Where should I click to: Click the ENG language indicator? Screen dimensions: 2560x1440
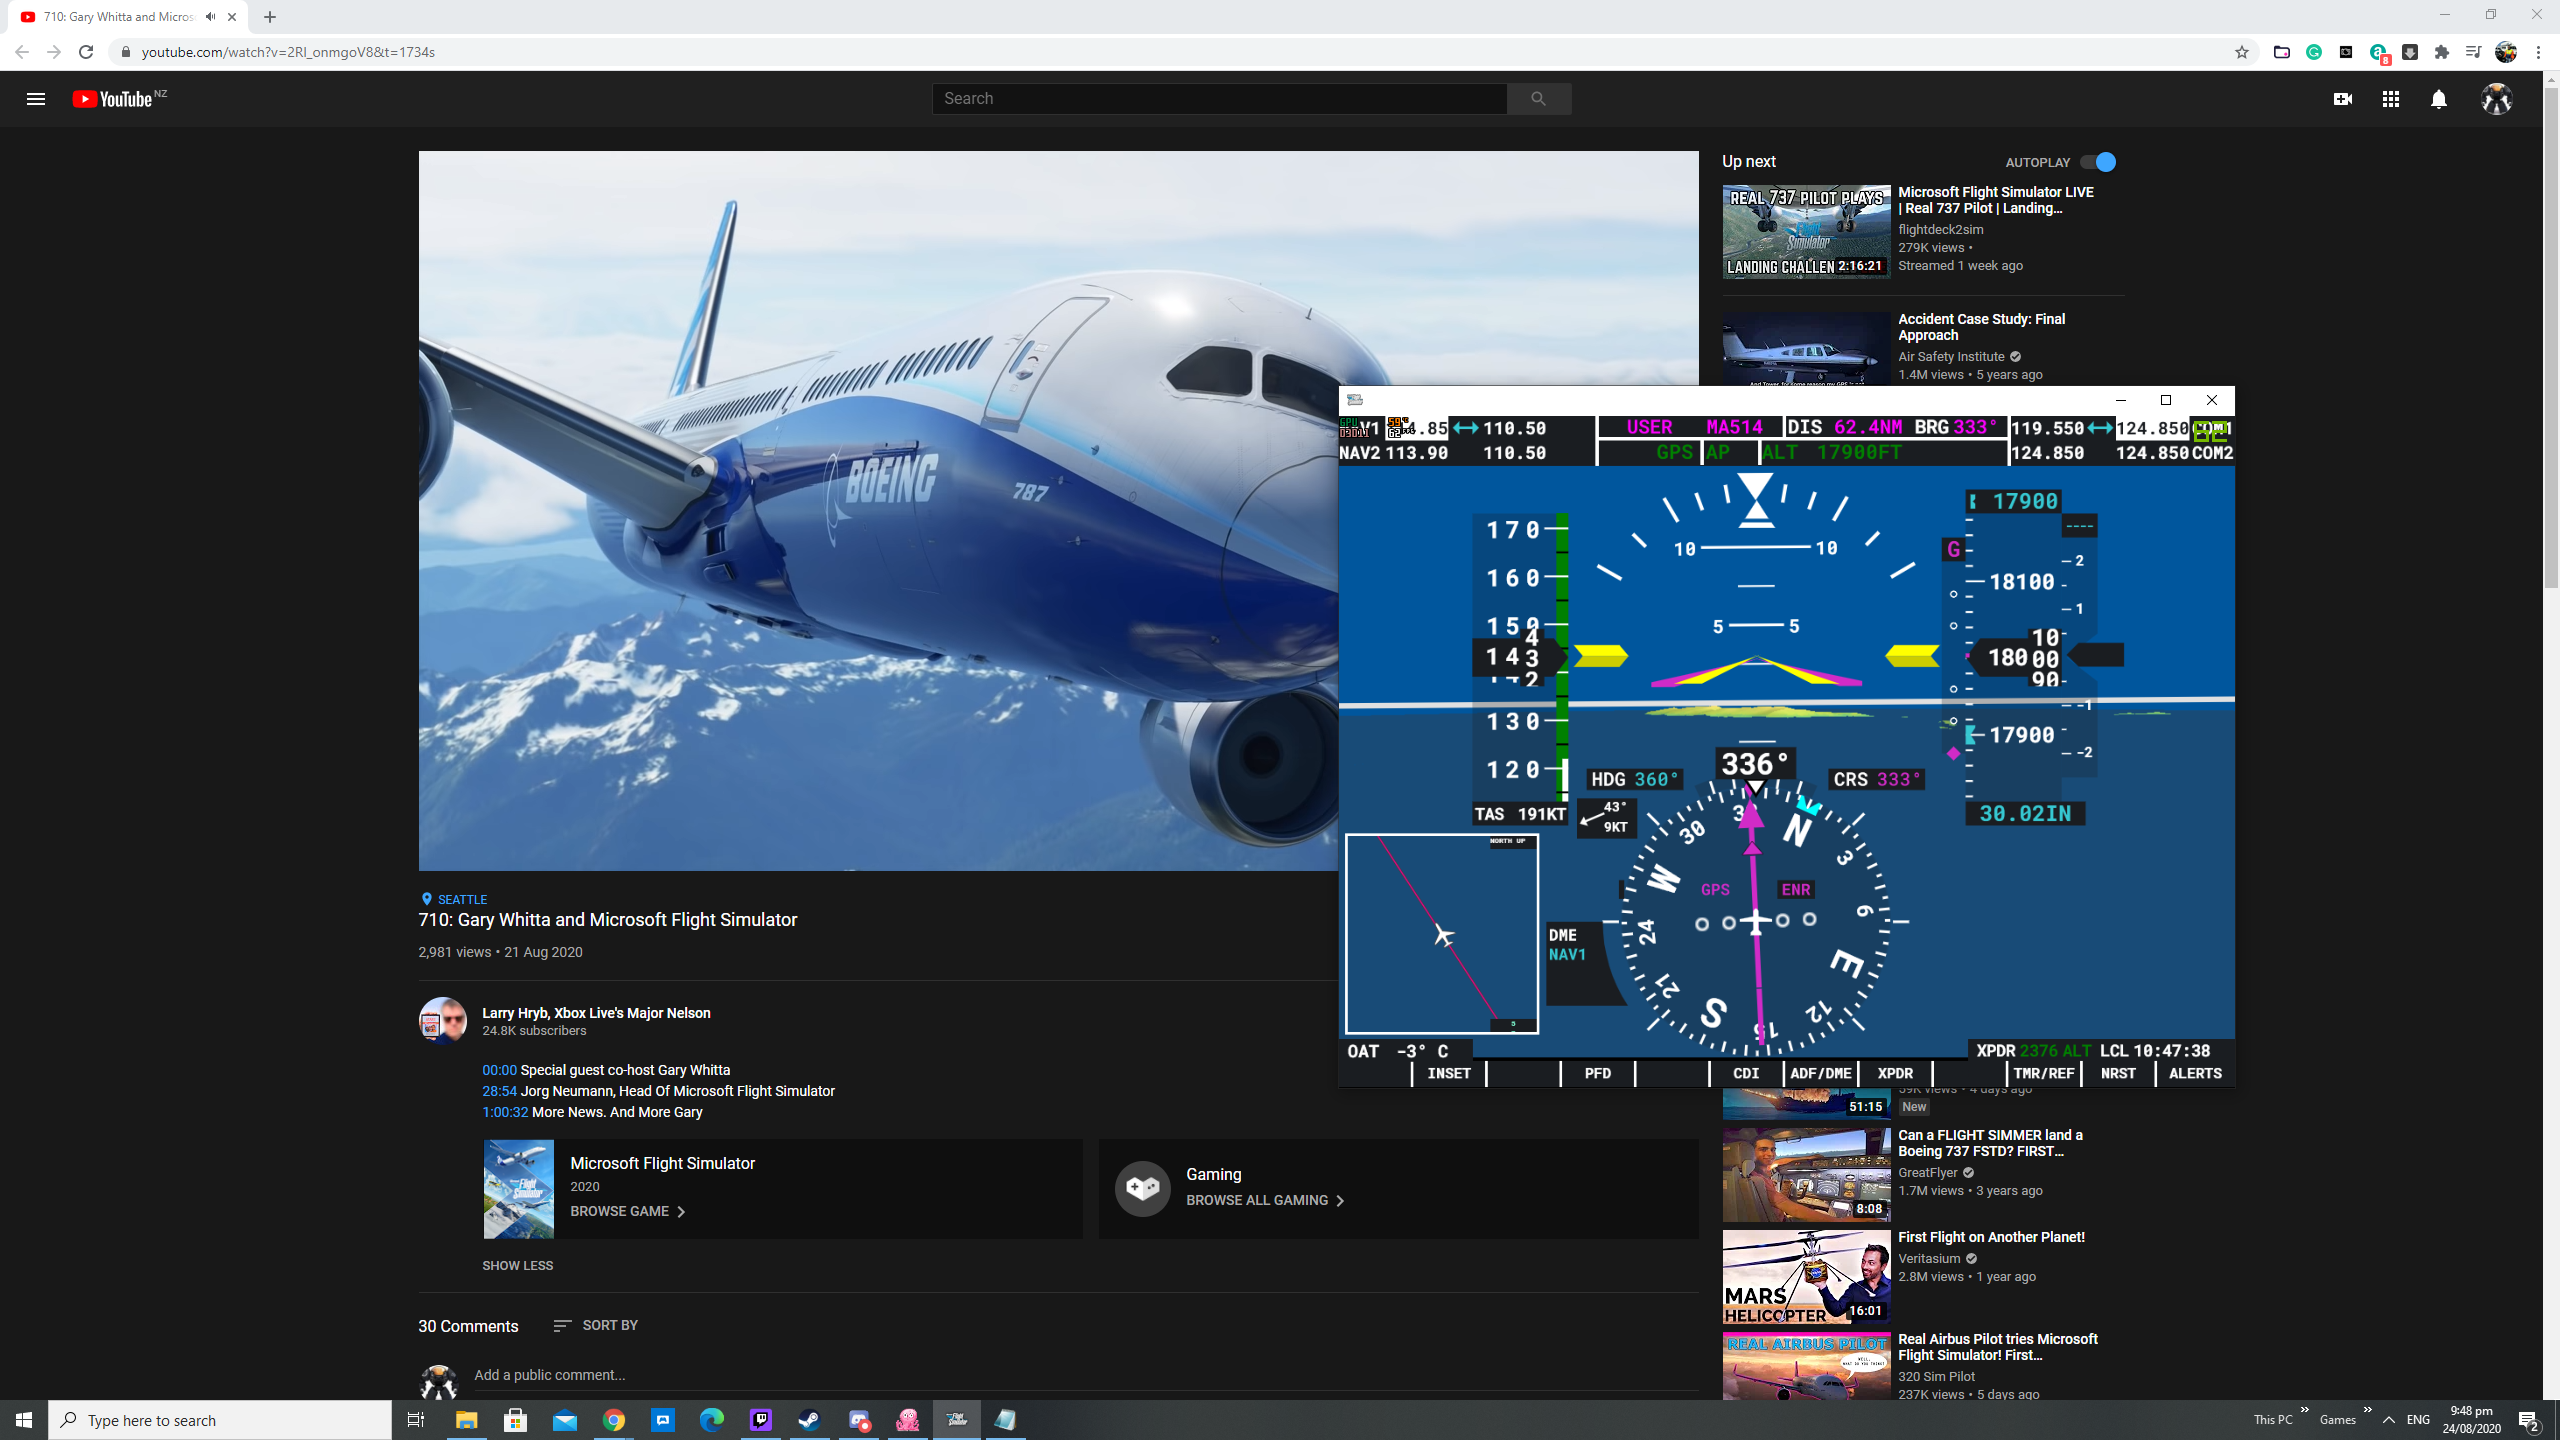click(2418, 1420)
